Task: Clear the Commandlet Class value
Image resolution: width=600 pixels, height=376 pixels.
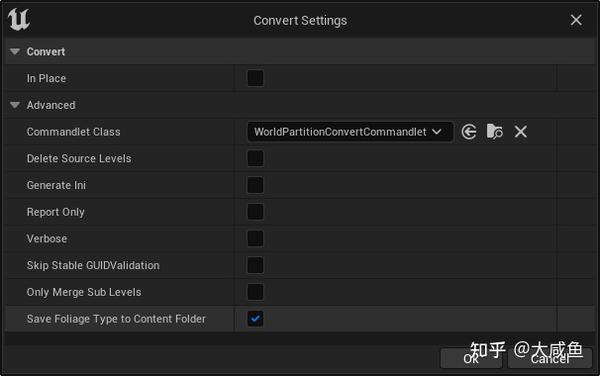Action: (520, 132)
